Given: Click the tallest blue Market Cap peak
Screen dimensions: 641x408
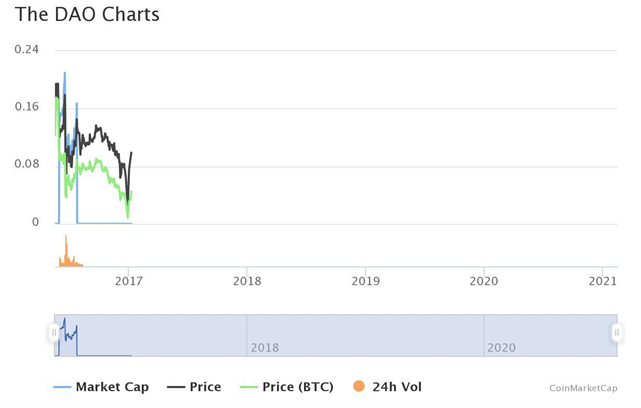Looking at the screenshot, I should click(x=65, y=74).
